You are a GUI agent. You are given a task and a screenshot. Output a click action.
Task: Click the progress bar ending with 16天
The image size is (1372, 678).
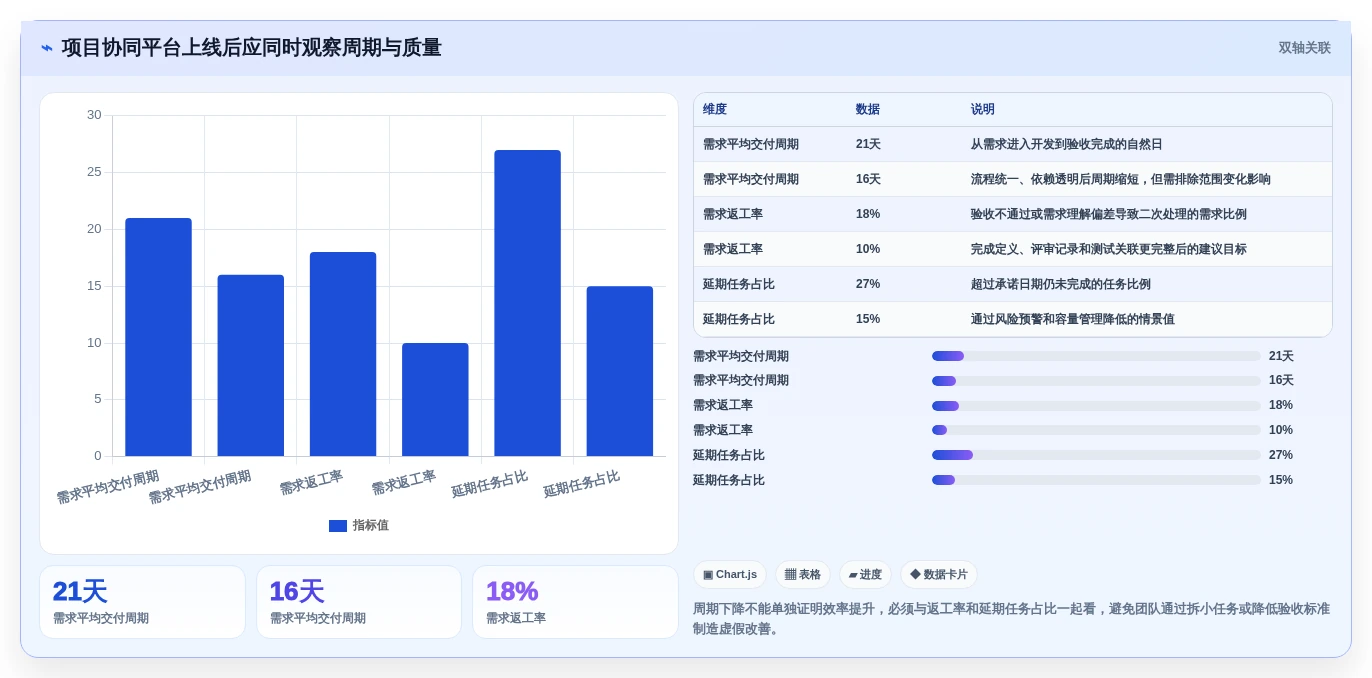1096,381
